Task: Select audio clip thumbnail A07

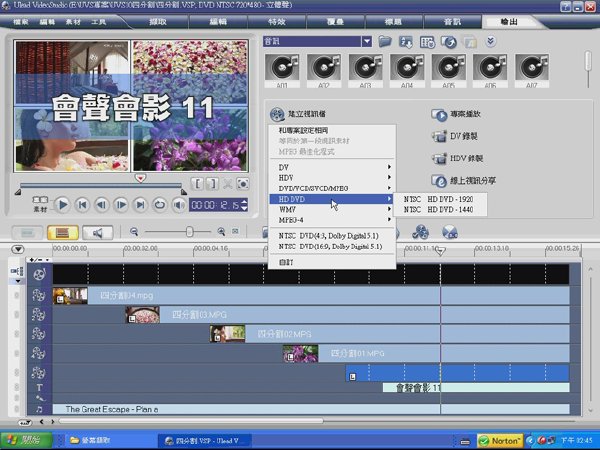Action: [x=532, y=70]
